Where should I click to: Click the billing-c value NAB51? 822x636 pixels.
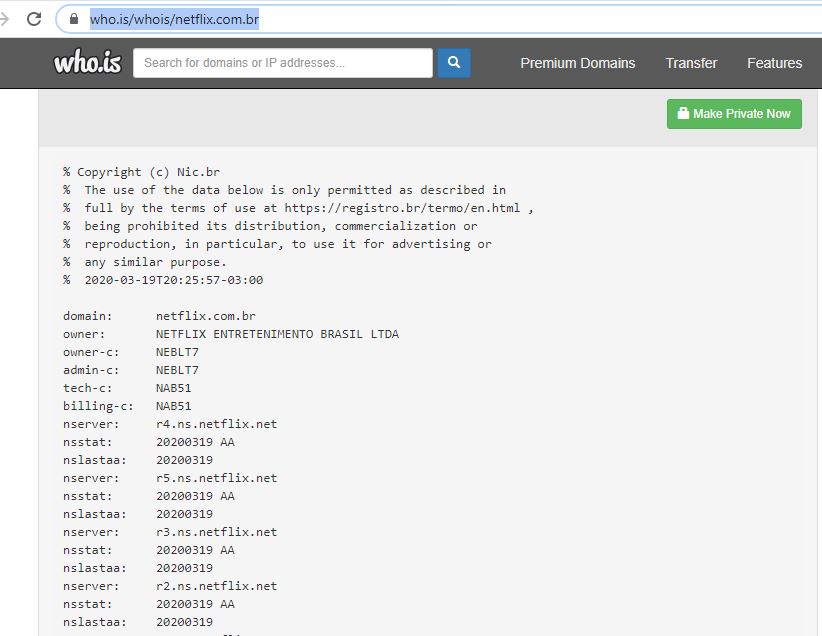pyautogui.click(x=174, y=406)
